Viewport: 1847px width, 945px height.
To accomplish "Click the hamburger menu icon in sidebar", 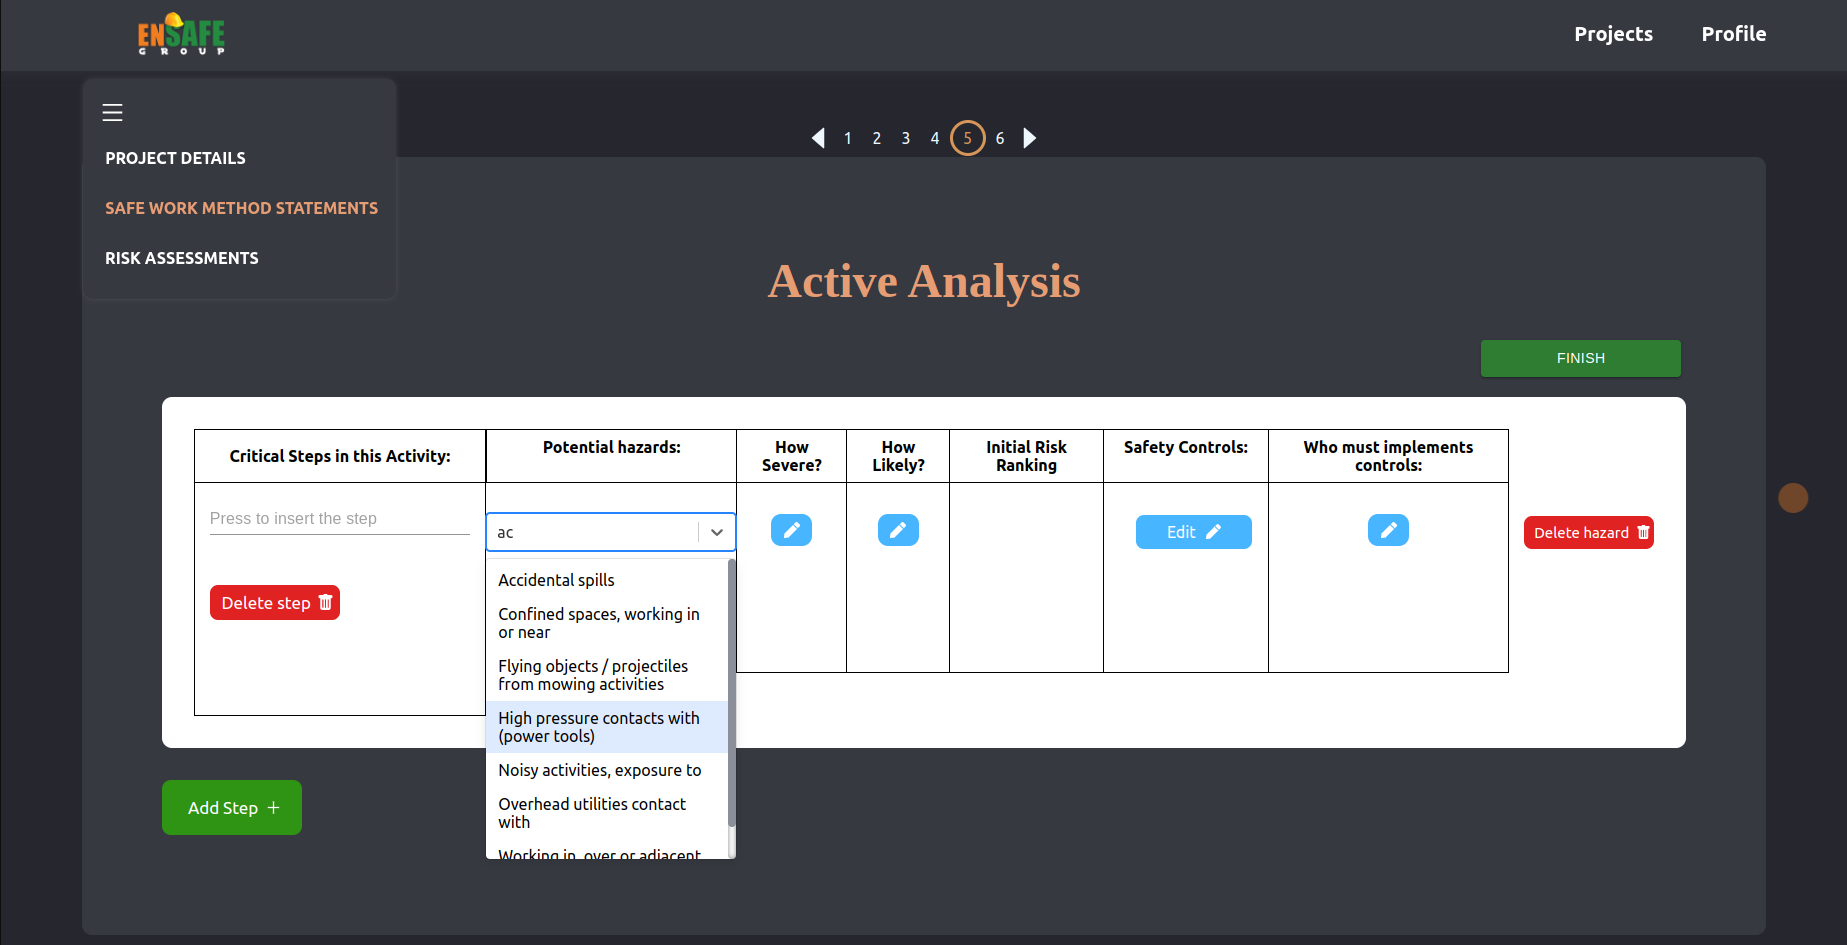I will [x=112, y=113].
